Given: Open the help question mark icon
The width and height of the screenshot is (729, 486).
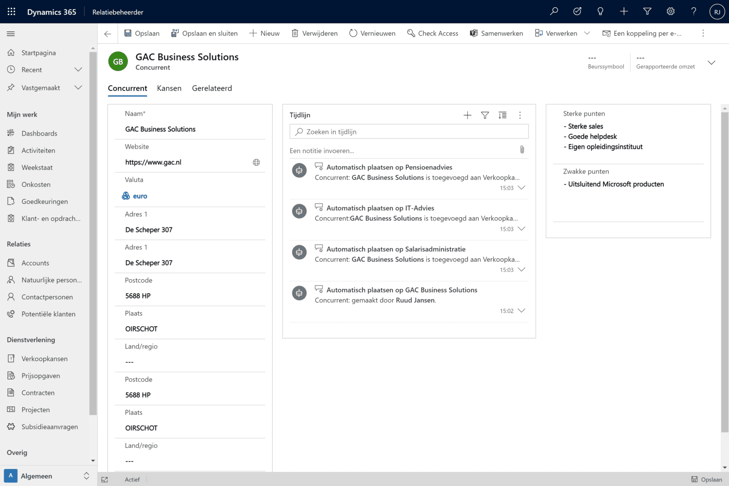Looking at the screenshot, I should [x=693, y=12].
